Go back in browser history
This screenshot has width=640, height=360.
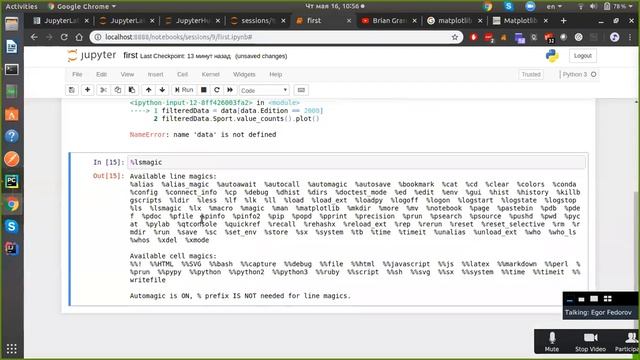(x=34, y=37)
